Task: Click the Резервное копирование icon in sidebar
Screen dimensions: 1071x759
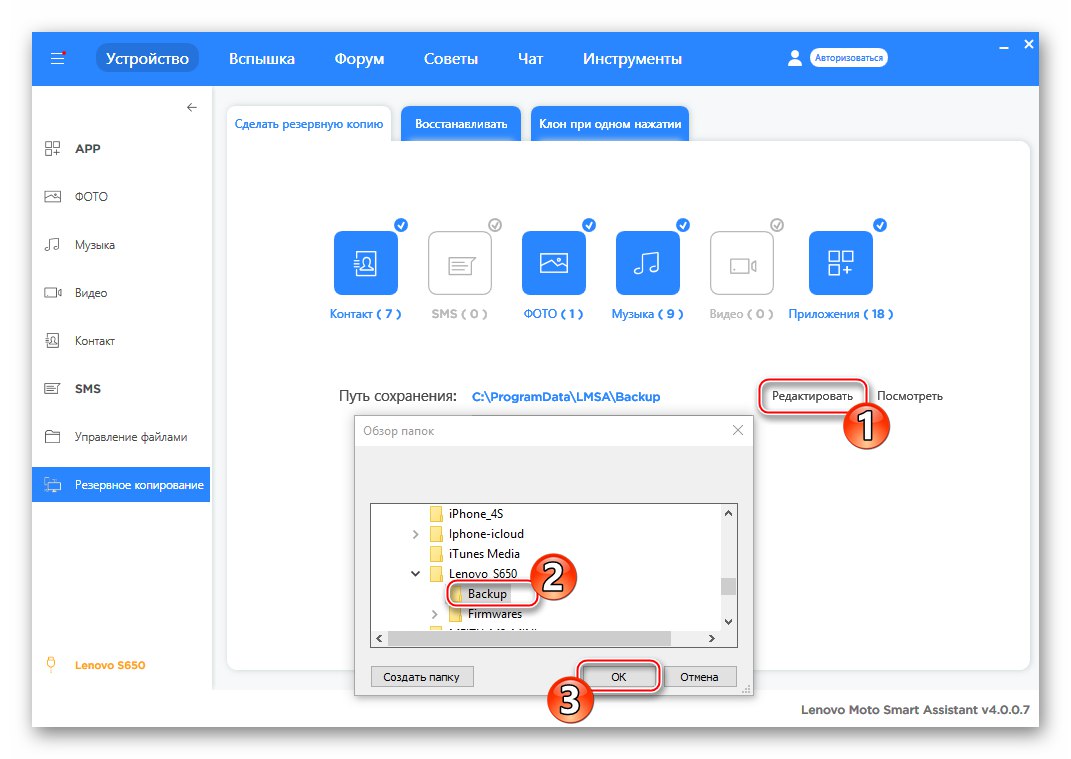Action: [x=53, y=484]
